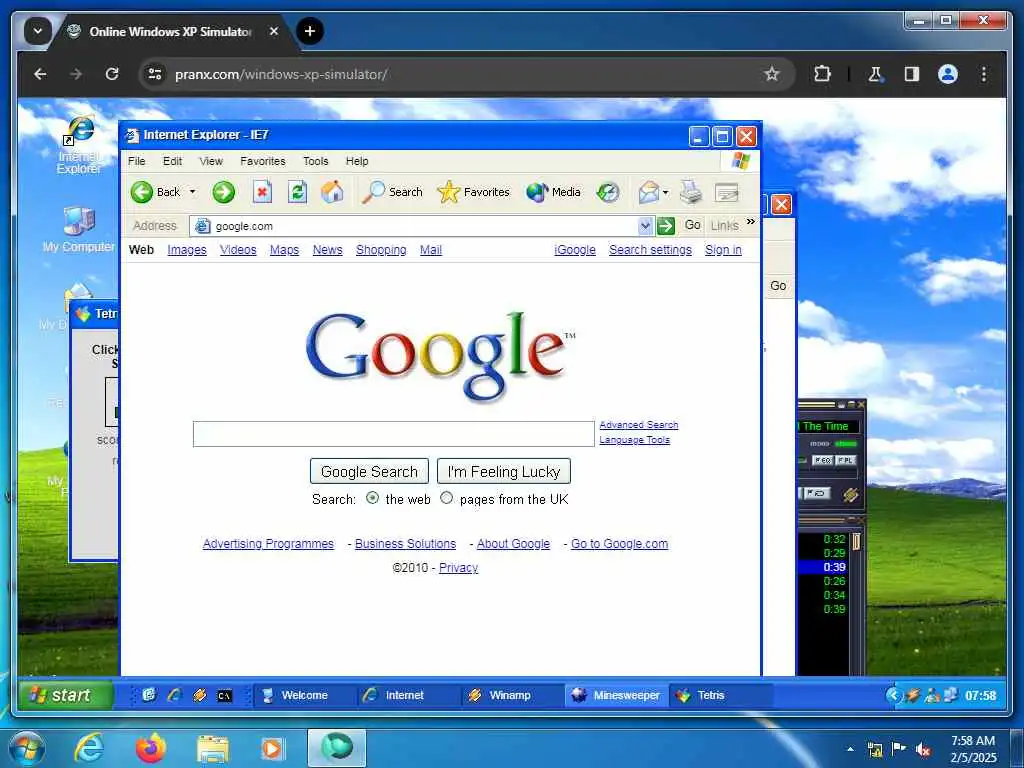1024x768 pixels.
Task: Click the History clock icon in IE toolbar
Action: coord(608,192)
